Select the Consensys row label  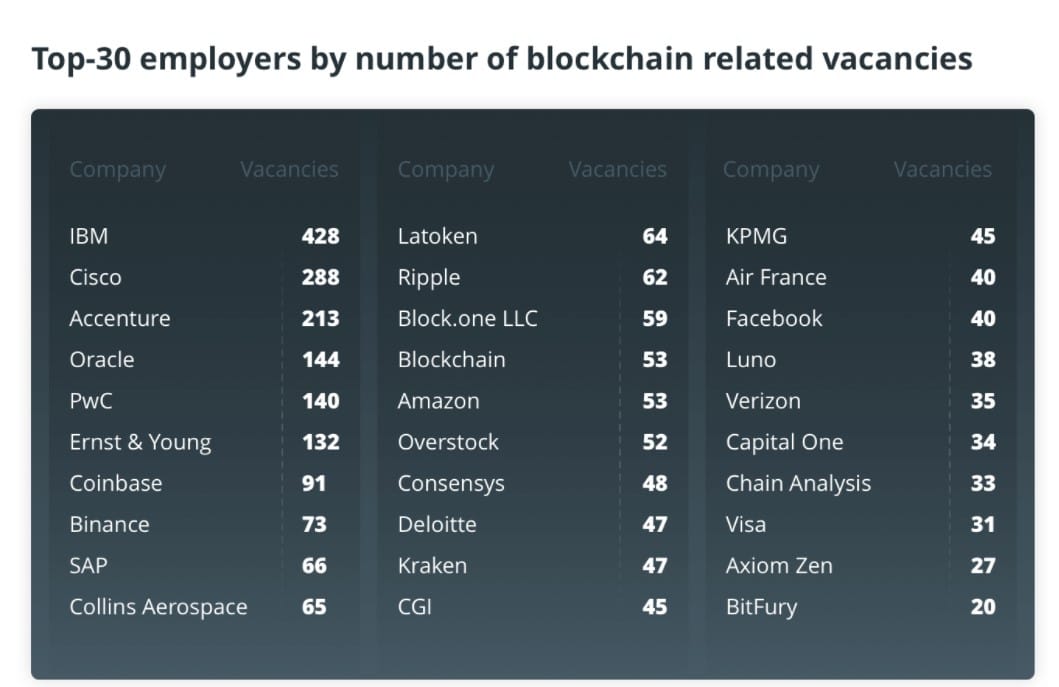pos(451,483)
